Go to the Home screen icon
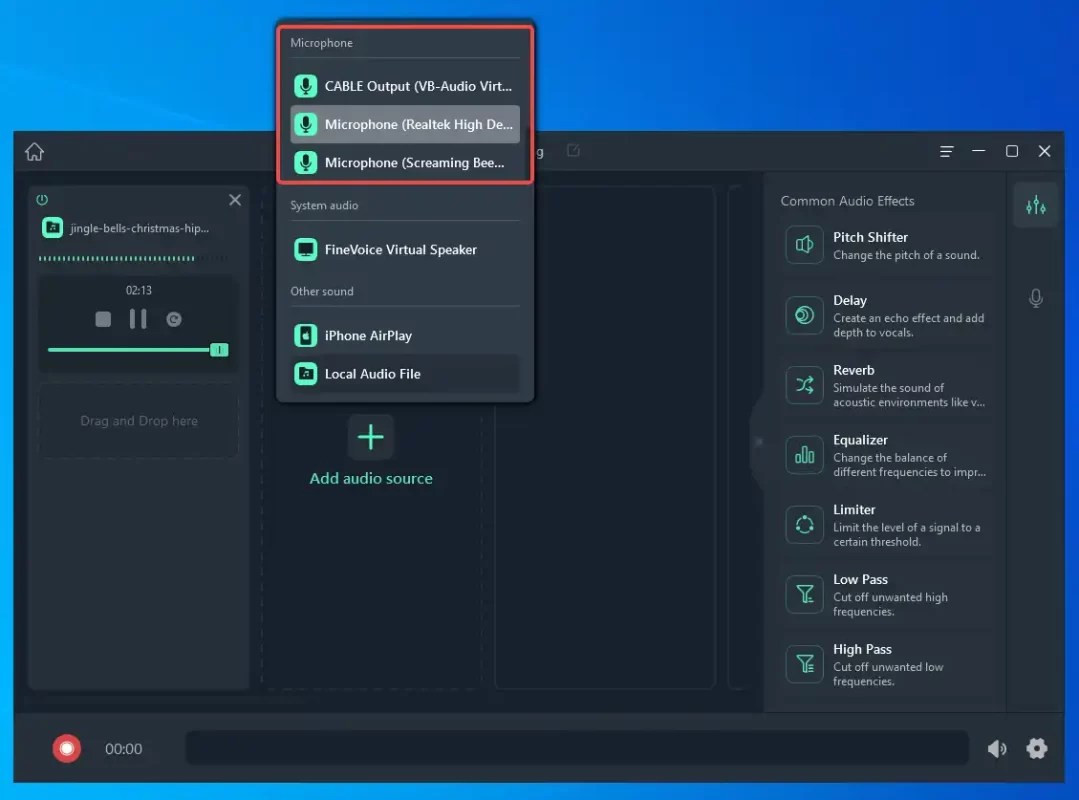 [34, 151]
